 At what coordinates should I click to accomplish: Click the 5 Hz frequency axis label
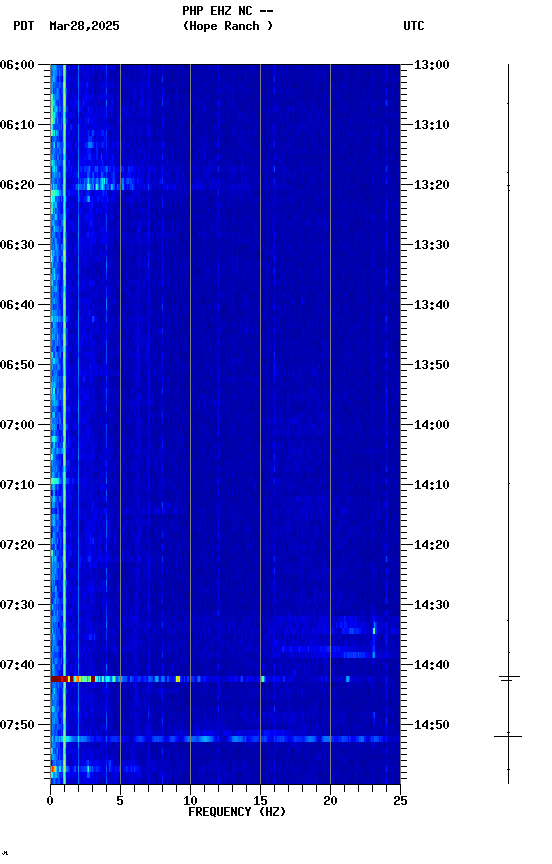pos(120,801)
